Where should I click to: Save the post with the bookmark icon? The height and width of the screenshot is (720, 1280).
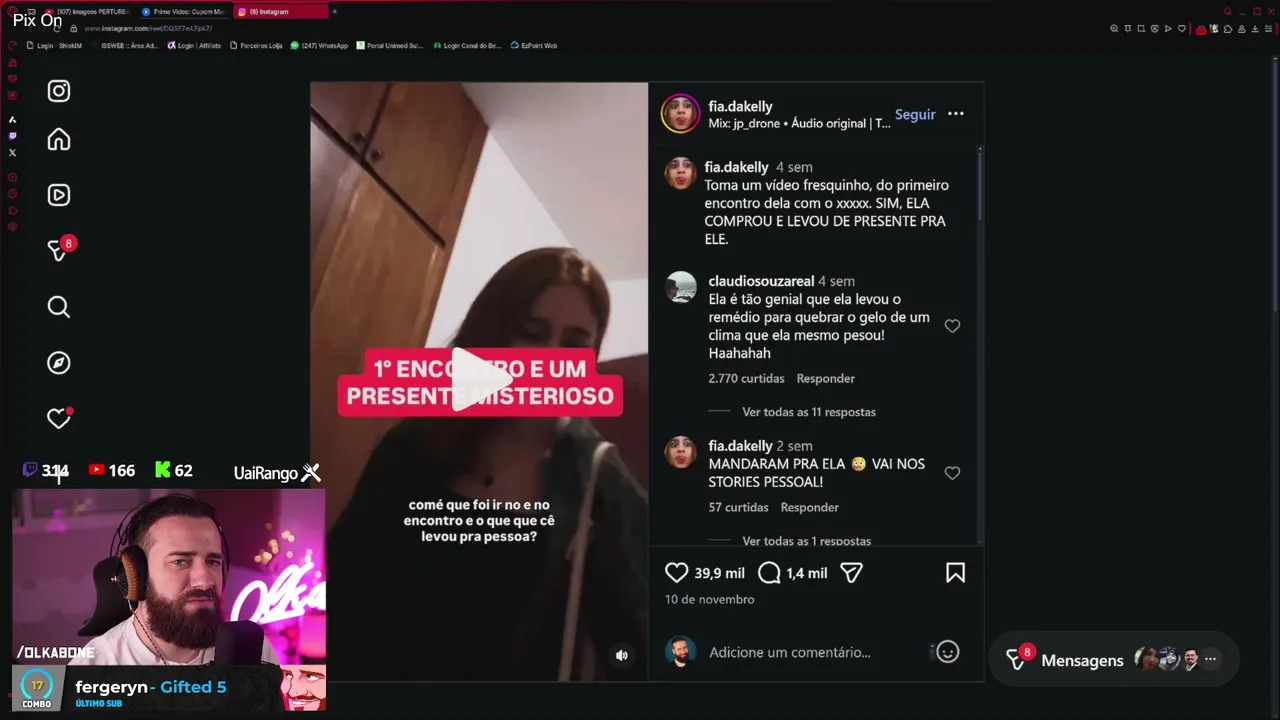tap(956, 573)
